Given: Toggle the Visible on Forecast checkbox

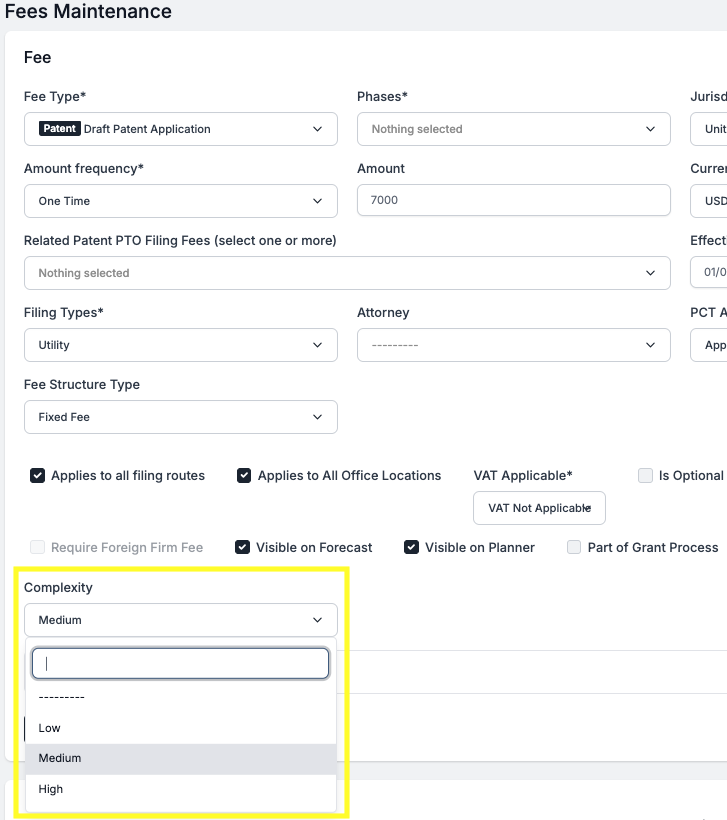Looking at the screenshot, I should click(242, 547).
